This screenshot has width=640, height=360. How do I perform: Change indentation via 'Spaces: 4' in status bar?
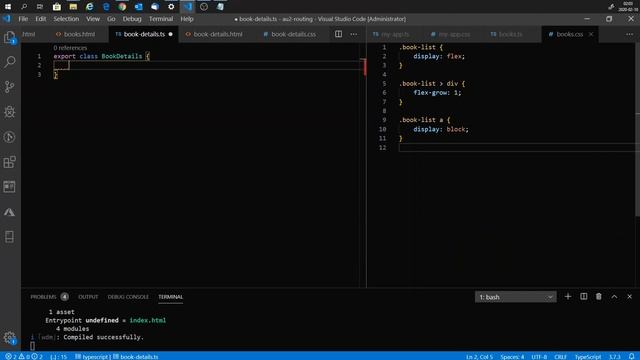pyautogui.click(x=512, y=356)
